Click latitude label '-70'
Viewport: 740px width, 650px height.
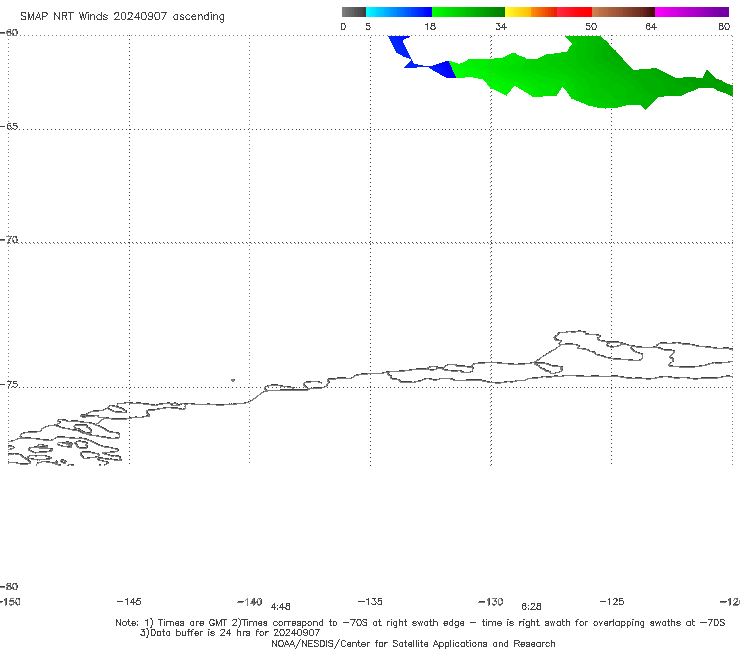[x=9, y=240]
